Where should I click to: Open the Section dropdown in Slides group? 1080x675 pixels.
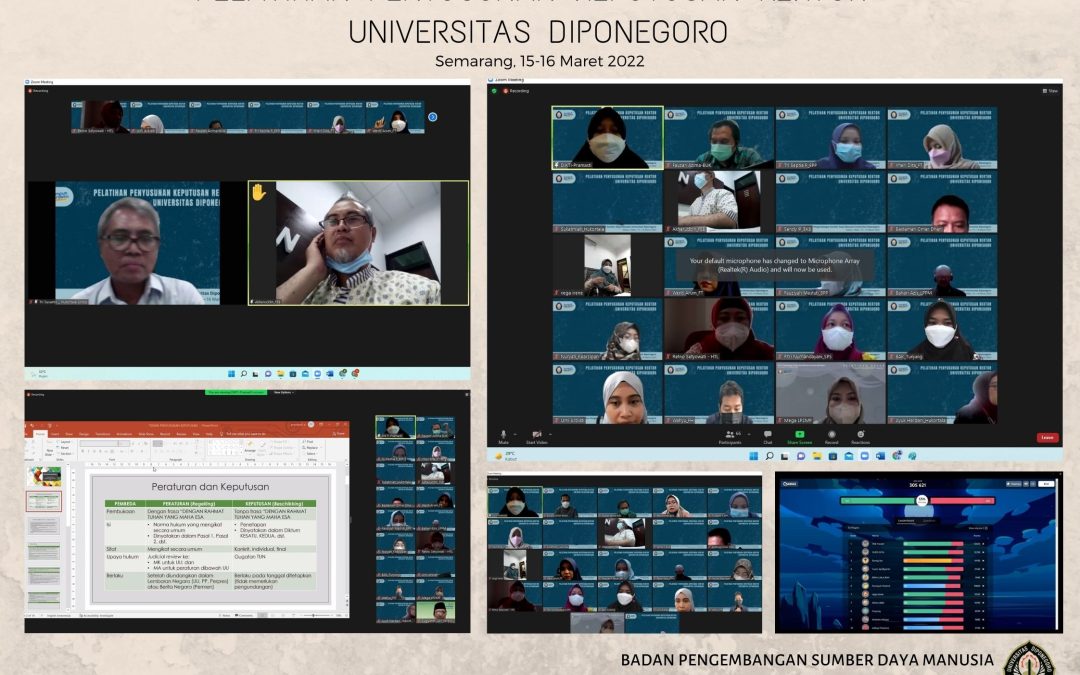[x=65, y=454]
